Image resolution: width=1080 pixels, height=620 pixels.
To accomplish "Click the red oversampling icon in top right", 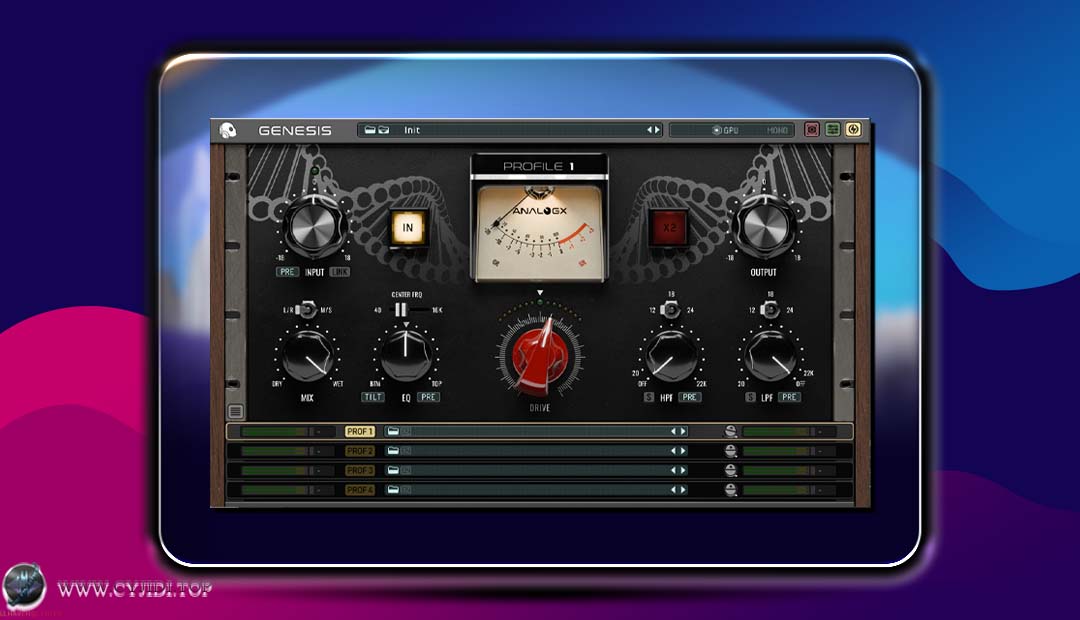I will click(x=812, y=130).
